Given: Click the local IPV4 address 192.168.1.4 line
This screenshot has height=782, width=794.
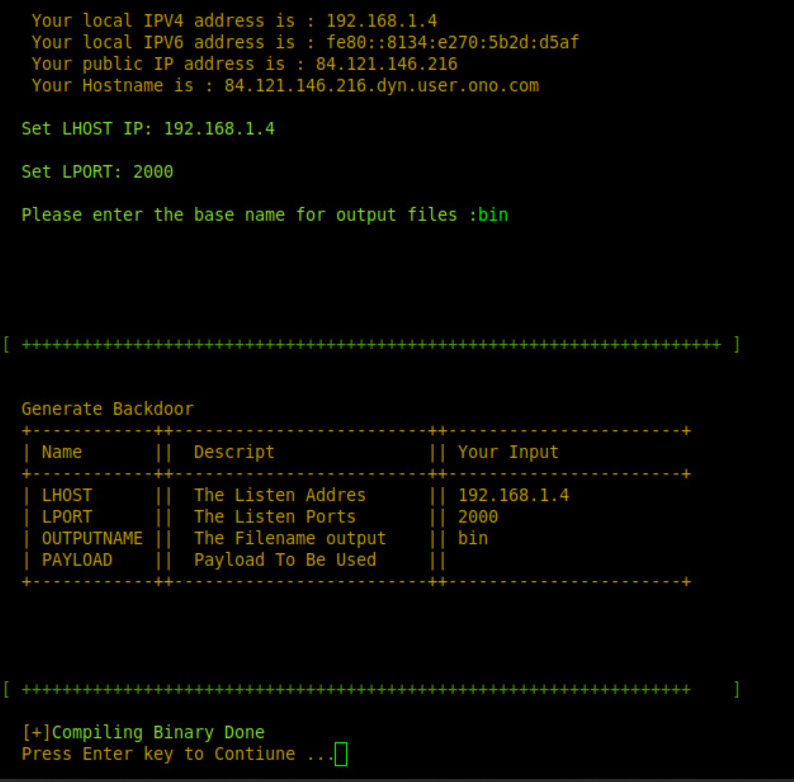Looking at the screenshot, I should pos(233,20).
